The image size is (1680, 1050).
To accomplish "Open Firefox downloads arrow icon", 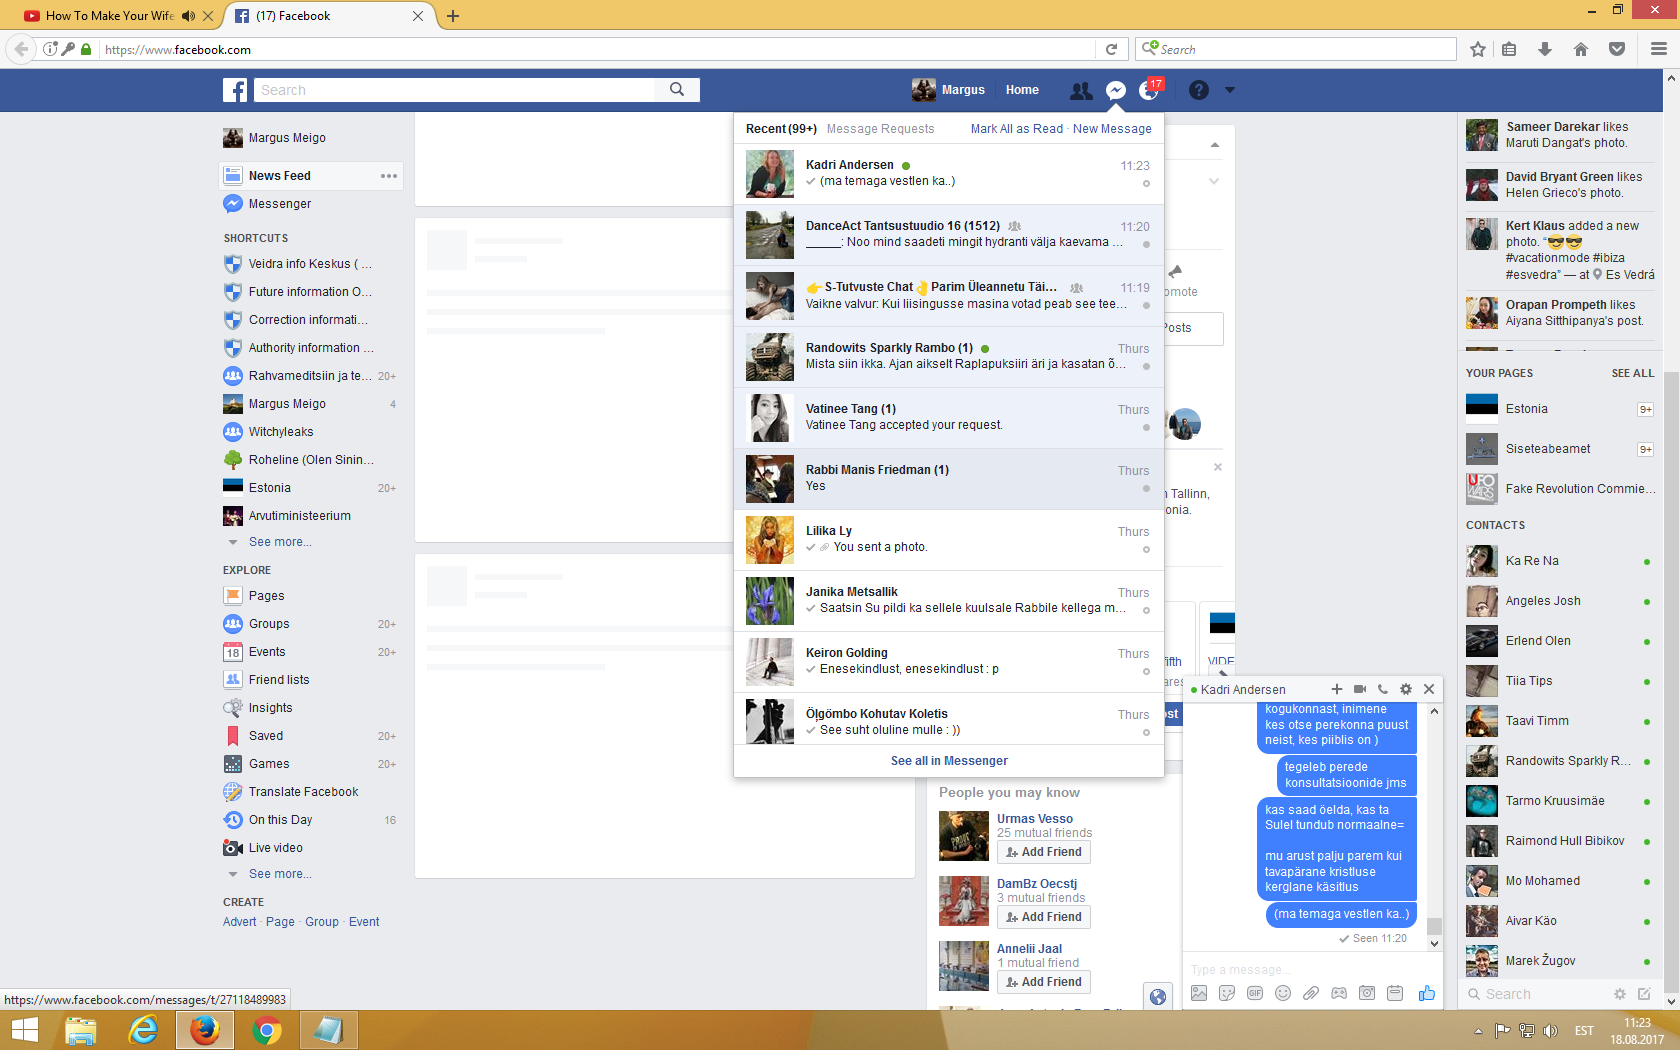I will [1545, 49].
